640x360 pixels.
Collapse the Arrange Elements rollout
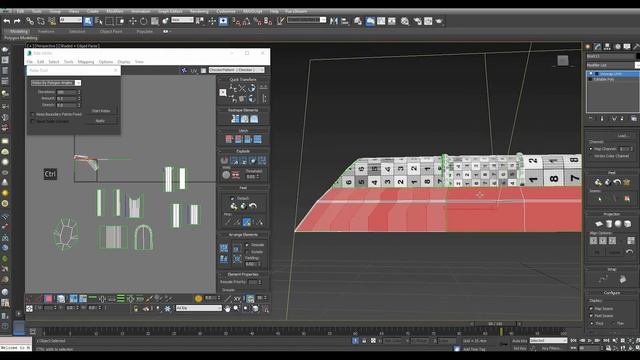(x=243, y=235)
